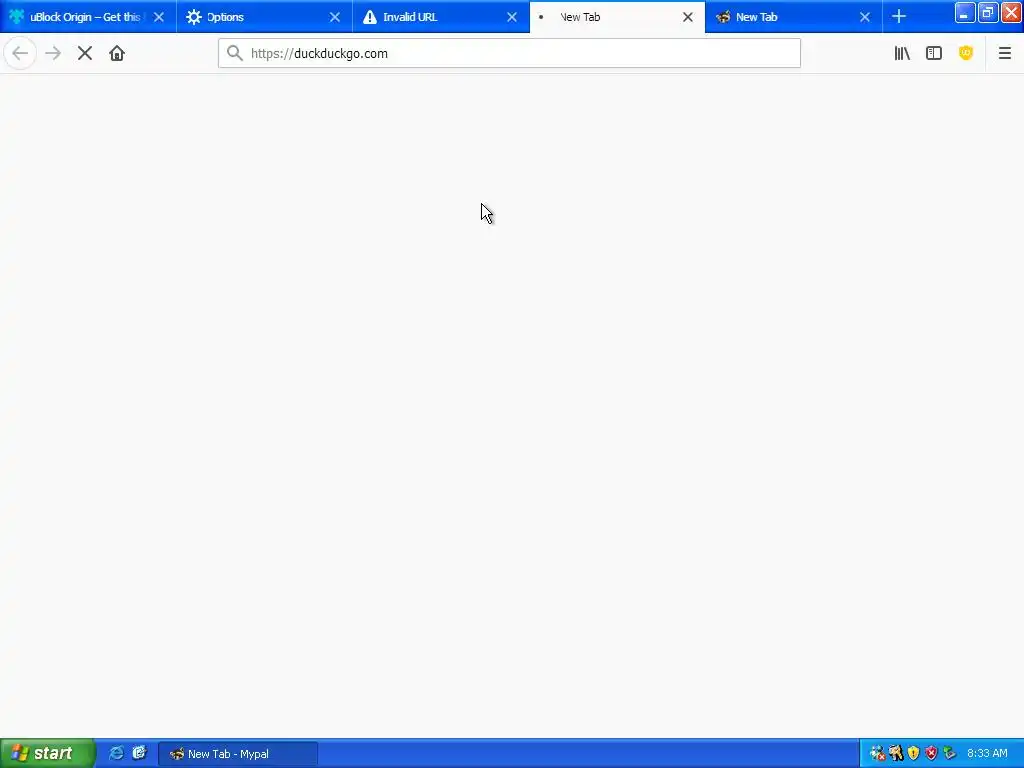Show the sidebar panel
The image size is (1024, 768).
pos(934,54)
